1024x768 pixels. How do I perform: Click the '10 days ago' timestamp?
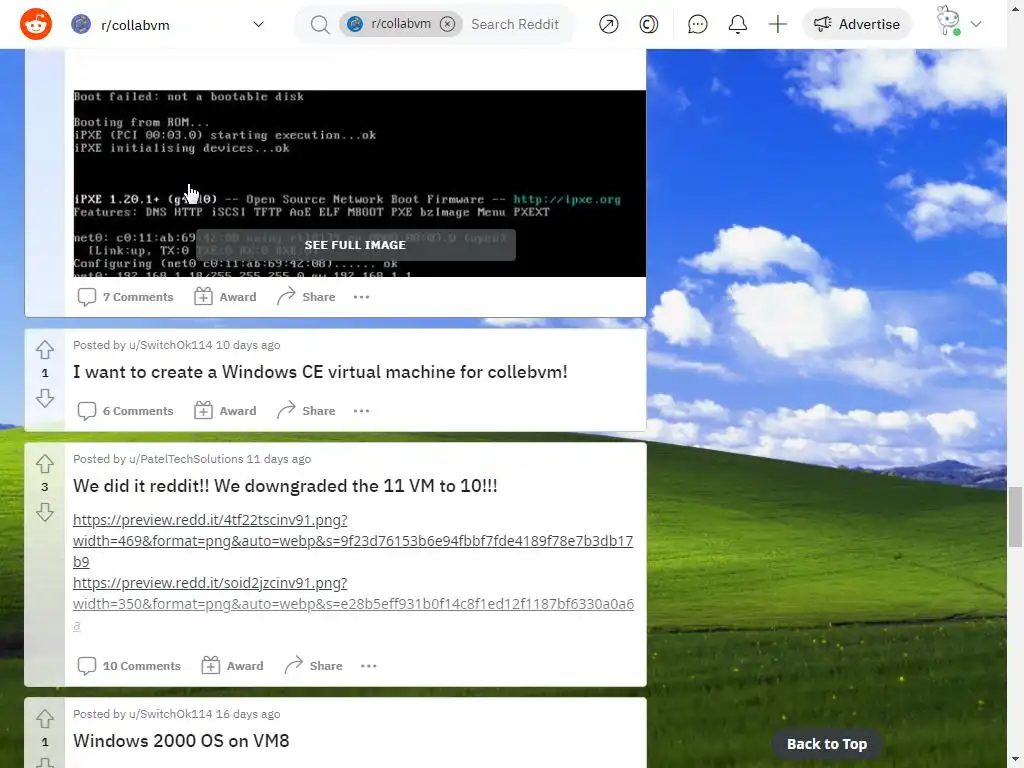(248, 345)
